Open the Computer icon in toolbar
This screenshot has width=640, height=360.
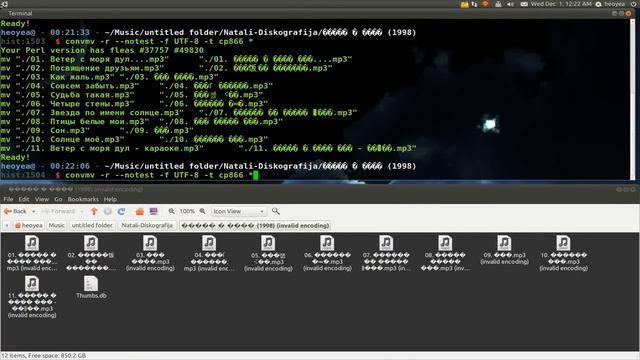pos(153,211)
